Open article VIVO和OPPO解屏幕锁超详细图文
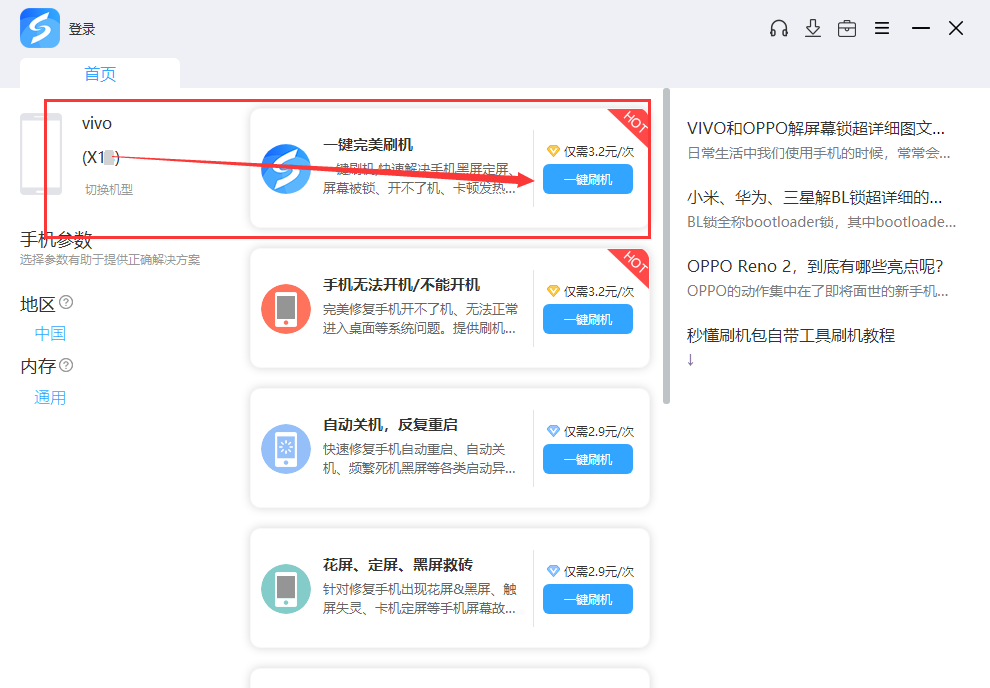Viewport: 990px width, 688px height. pos(816,128)
